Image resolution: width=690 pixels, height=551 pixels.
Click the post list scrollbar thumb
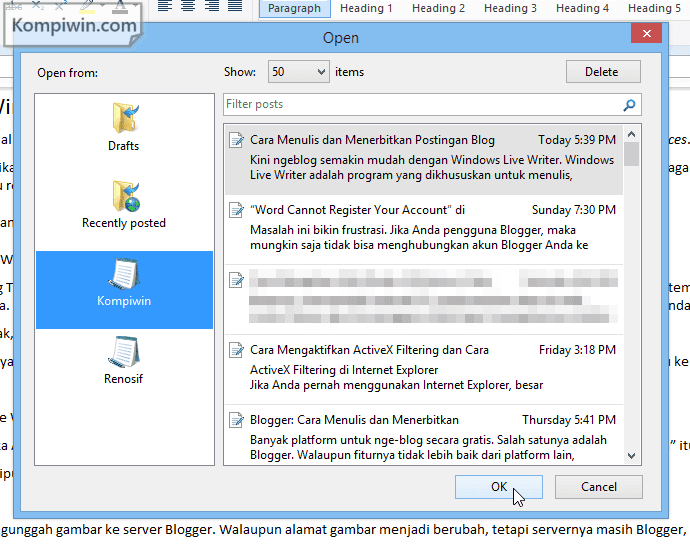[631, 154]
